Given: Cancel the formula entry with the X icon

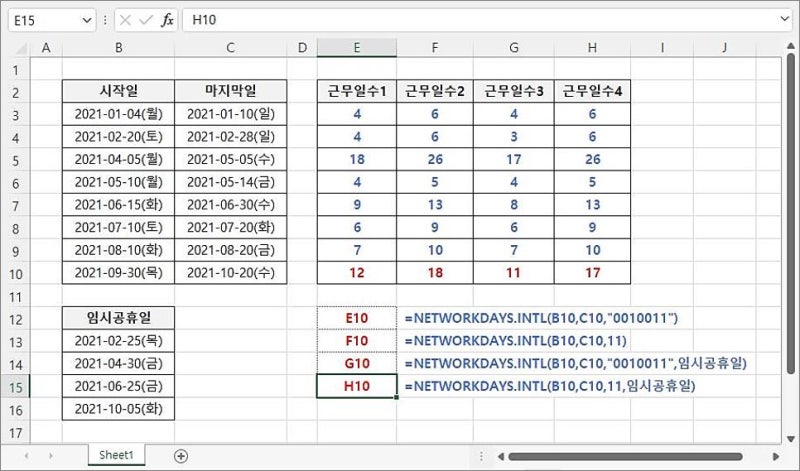Looking at the screenshot, I should click(125, 20).
